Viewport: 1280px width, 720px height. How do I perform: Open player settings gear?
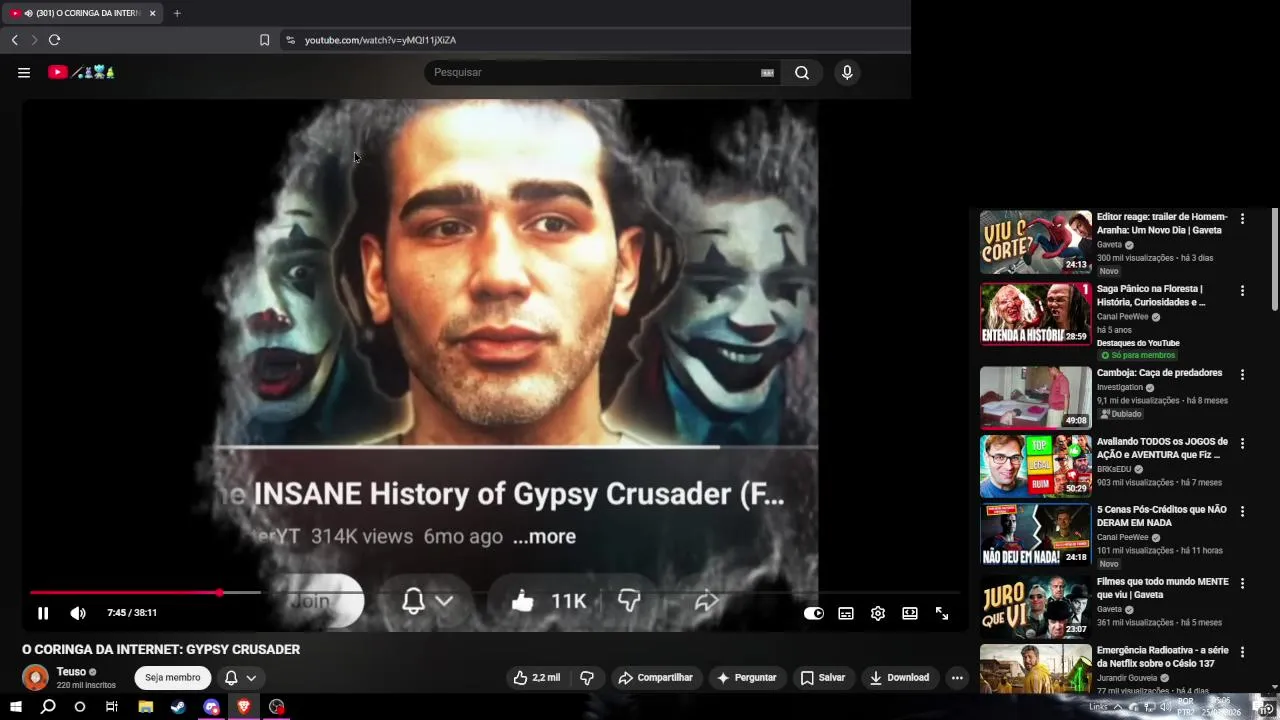click(x=878, y=613)
